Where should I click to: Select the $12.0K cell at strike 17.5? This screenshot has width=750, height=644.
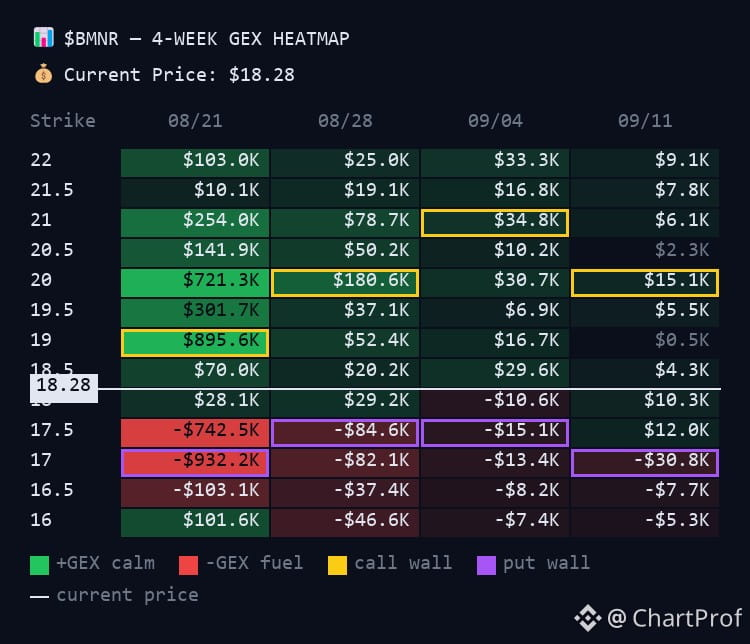pos(645,433)
